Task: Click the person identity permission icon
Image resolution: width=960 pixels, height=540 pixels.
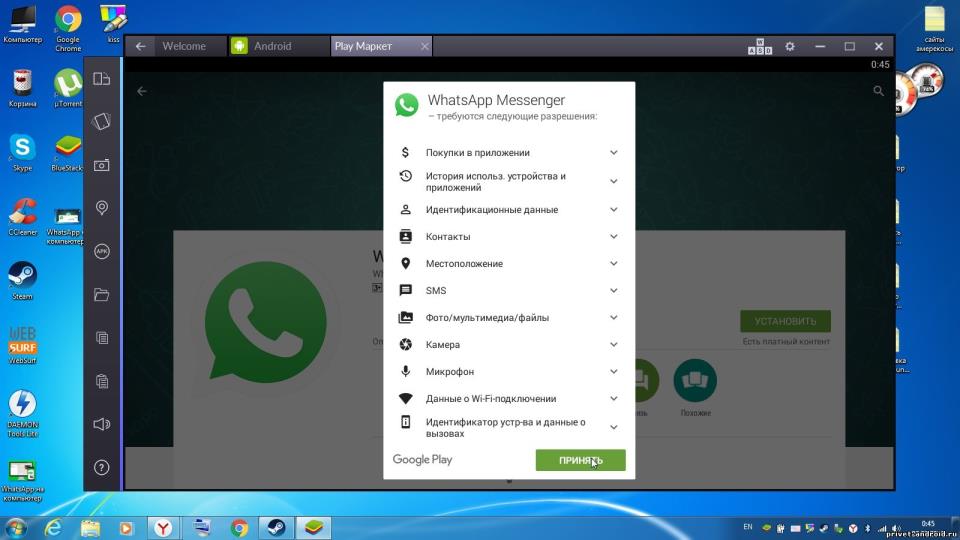Action: pos(405,209)
